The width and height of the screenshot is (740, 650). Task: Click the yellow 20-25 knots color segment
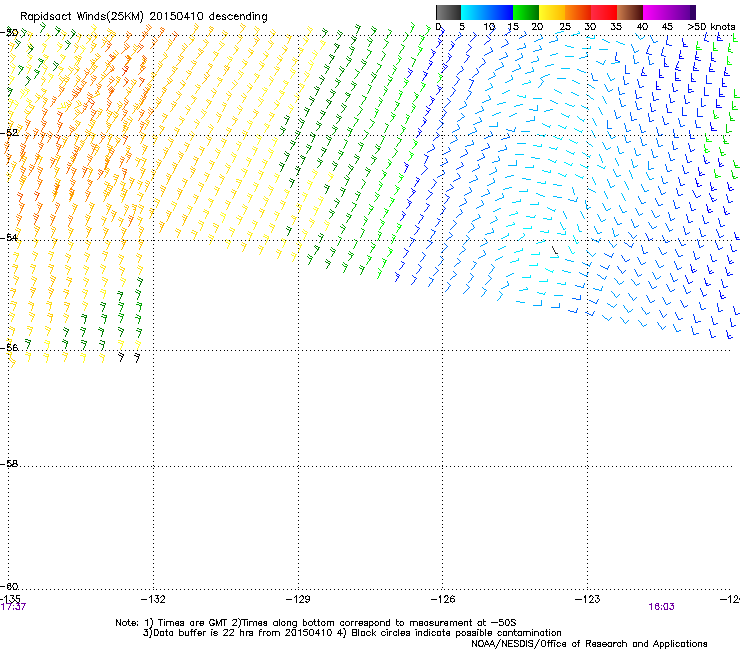552,12
